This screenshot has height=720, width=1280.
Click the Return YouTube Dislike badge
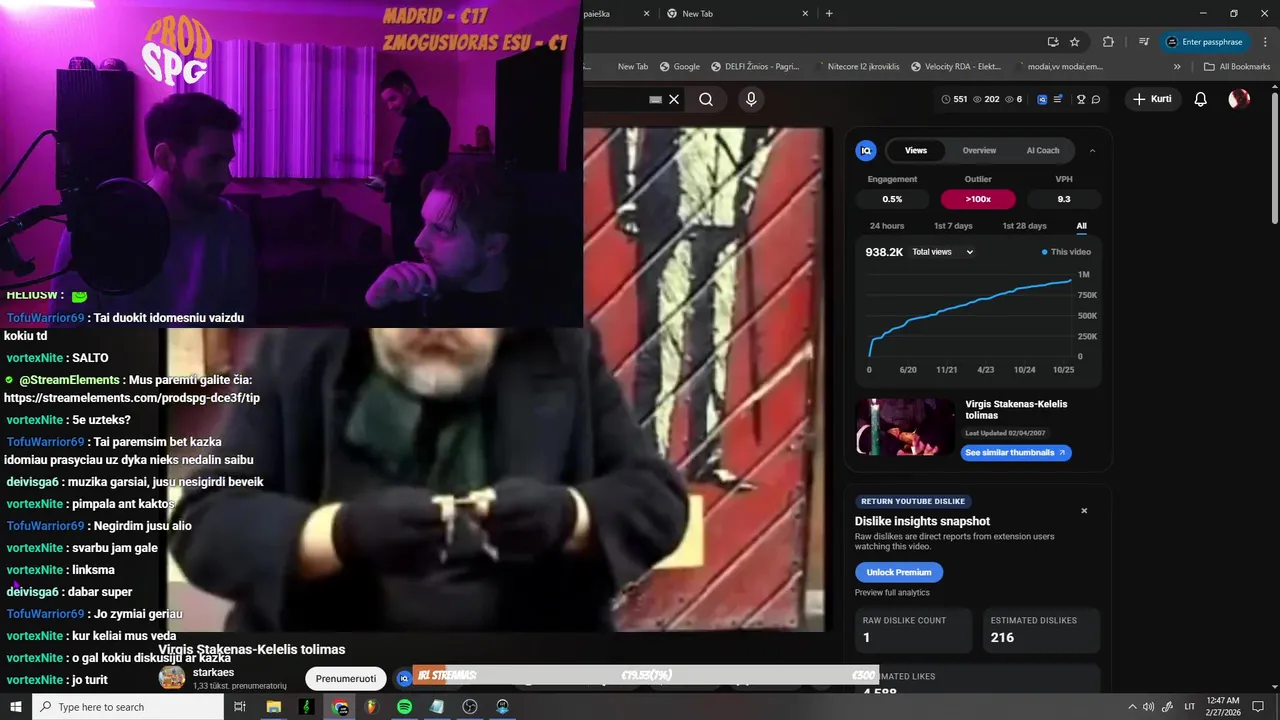(913, 502)
